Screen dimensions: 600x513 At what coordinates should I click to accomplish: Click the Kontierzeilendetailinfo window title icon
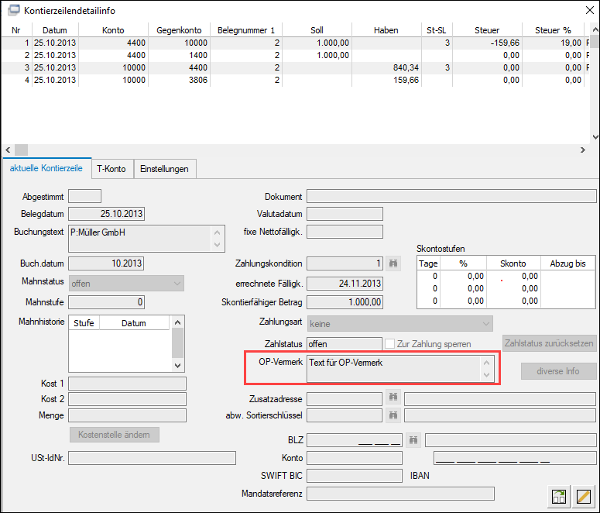pos(14,10)
